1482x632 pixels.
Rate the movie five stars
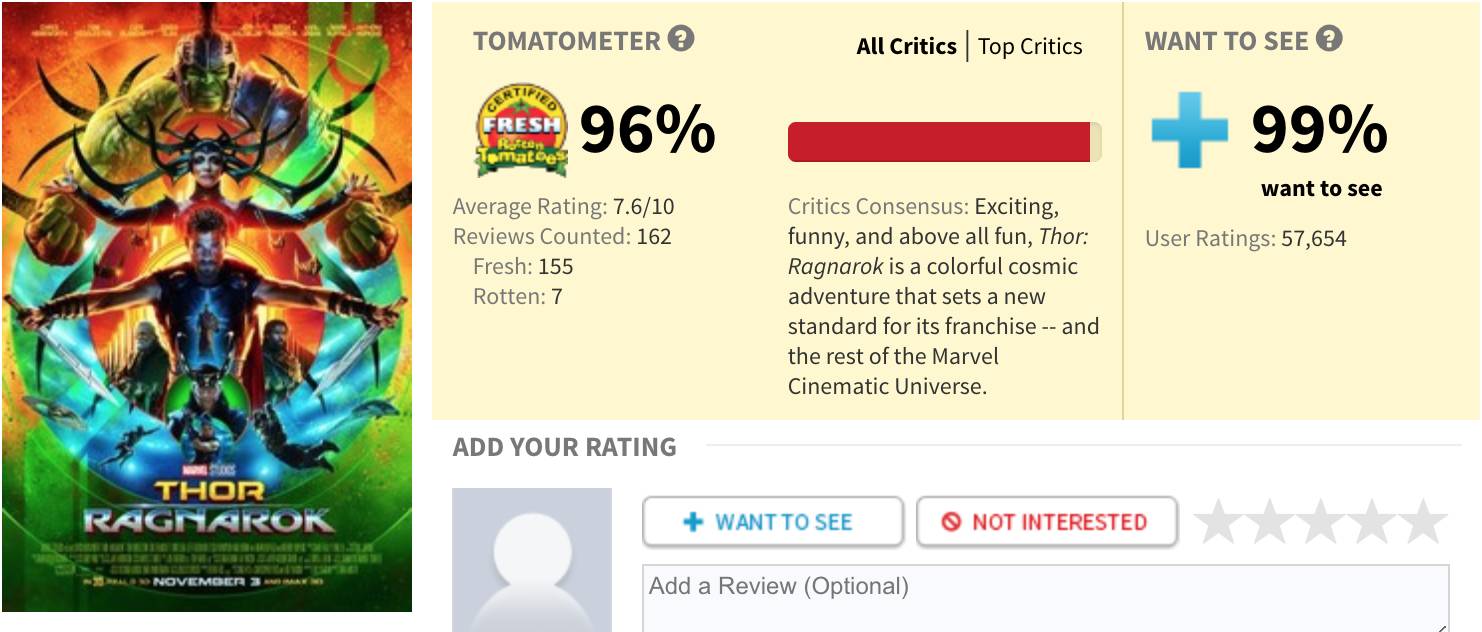(1423, 522)
